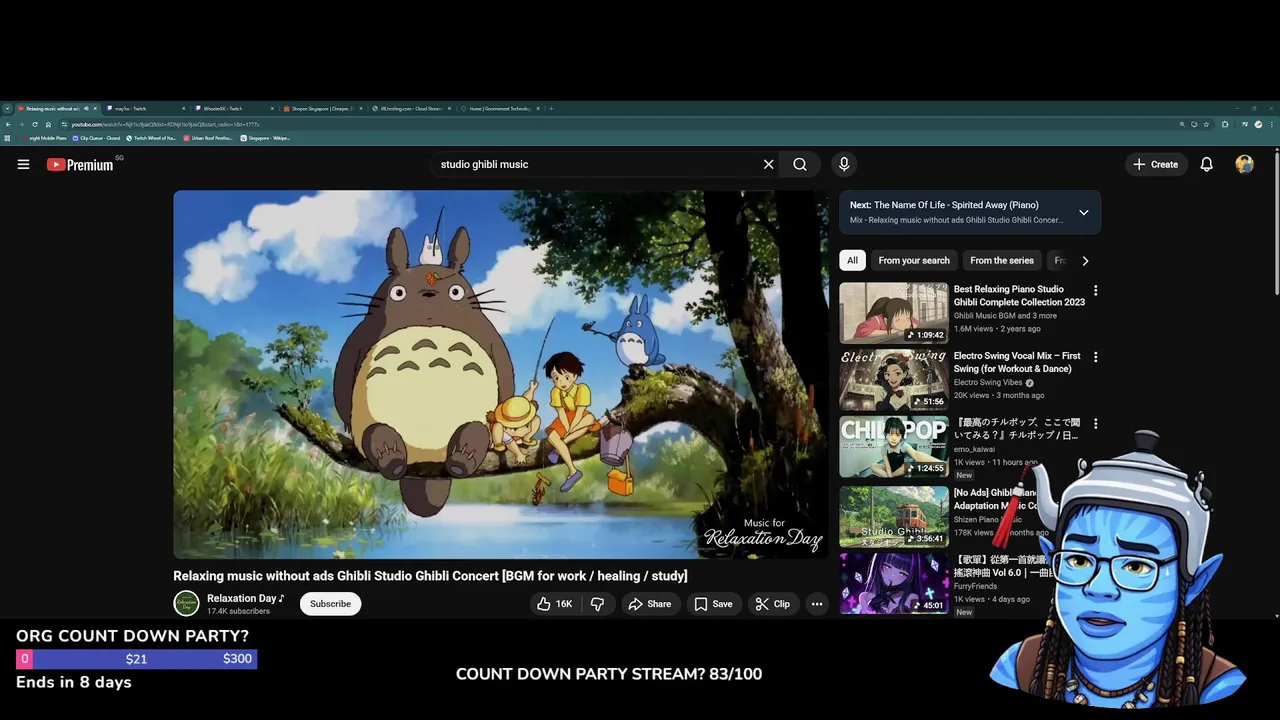Screen dimensions: 1280x720
Task: Open options for Best Relaxing Piano Ghibli video
Action: click(x=1095, y=290)
